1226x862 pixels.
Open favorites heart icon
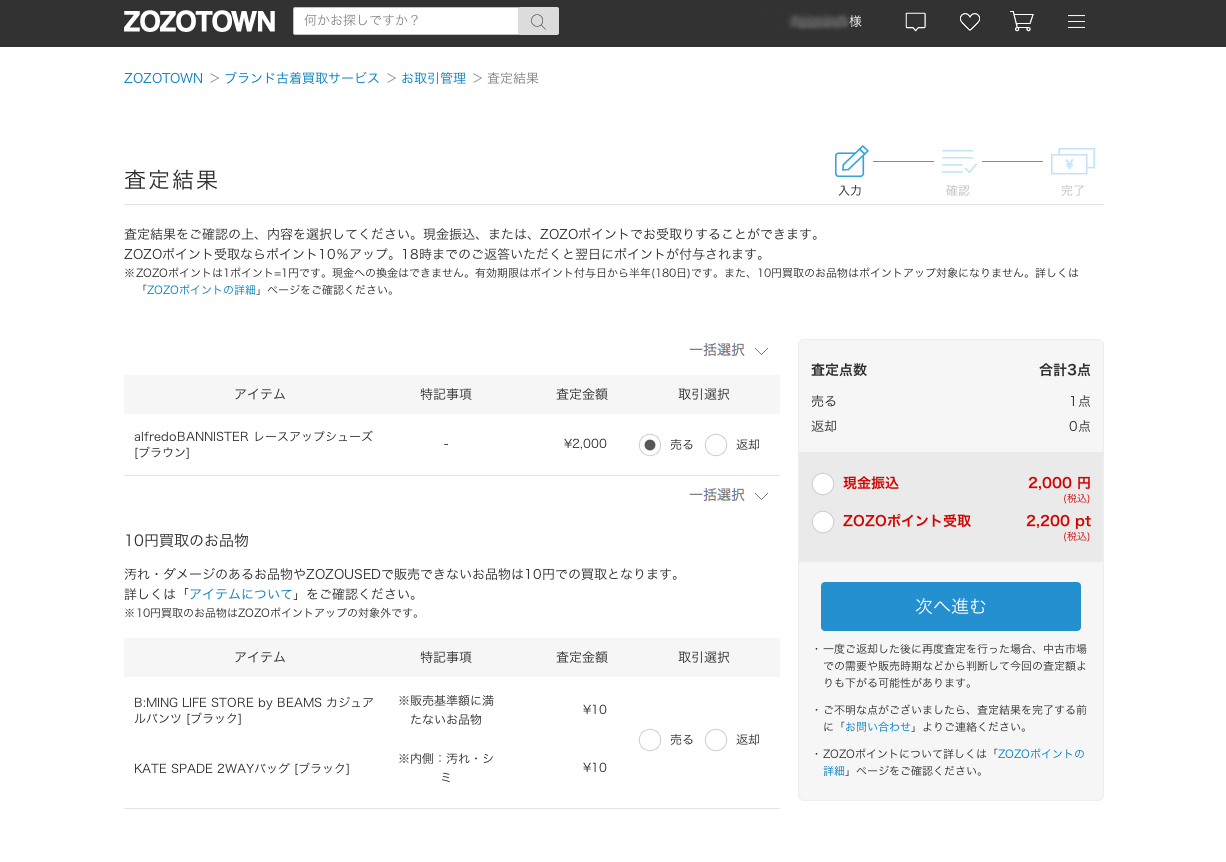click(x=969, y=21)
